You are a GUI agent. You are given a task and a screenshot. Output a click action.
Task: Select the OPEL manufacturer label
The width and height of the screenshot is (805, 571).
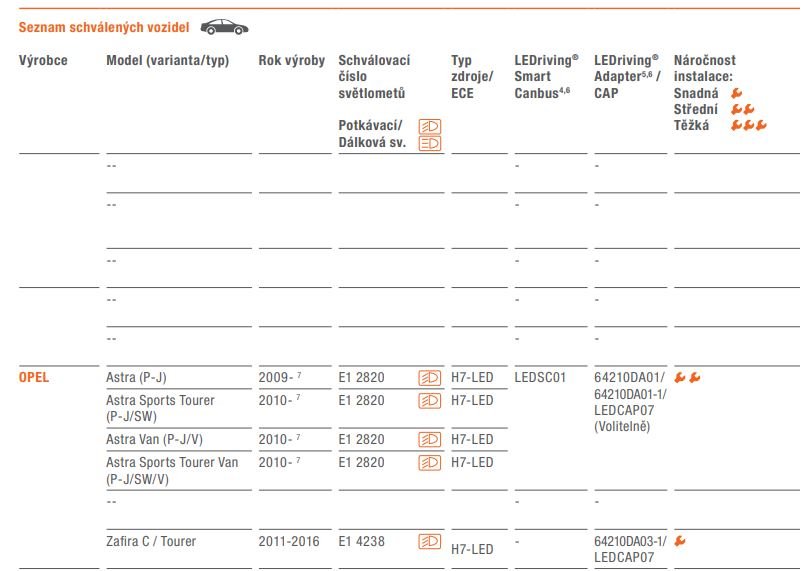click(34, 378)
